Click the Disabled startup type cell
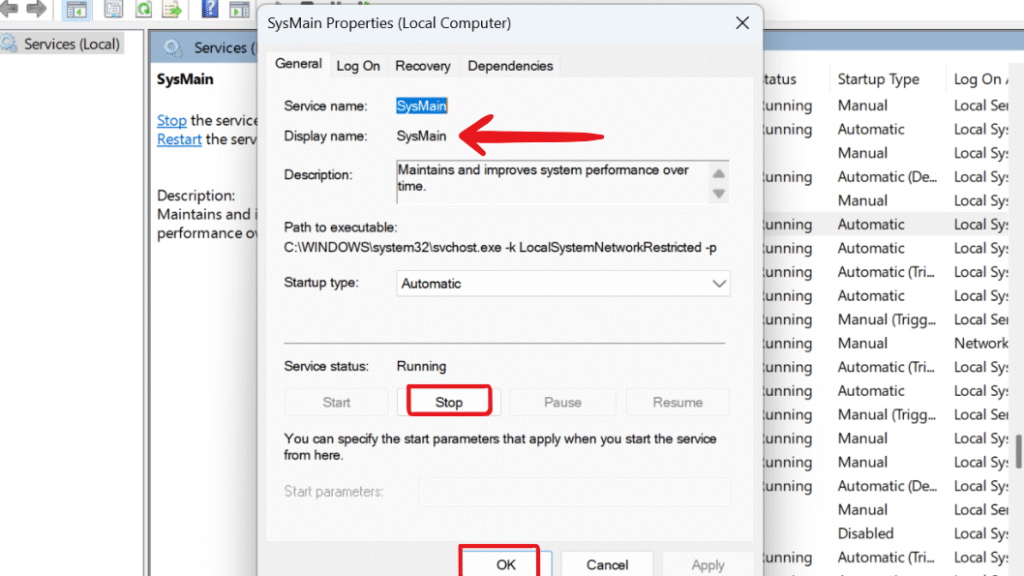The height and width of the screenshot is (576, 1024). tap(865, 534)
